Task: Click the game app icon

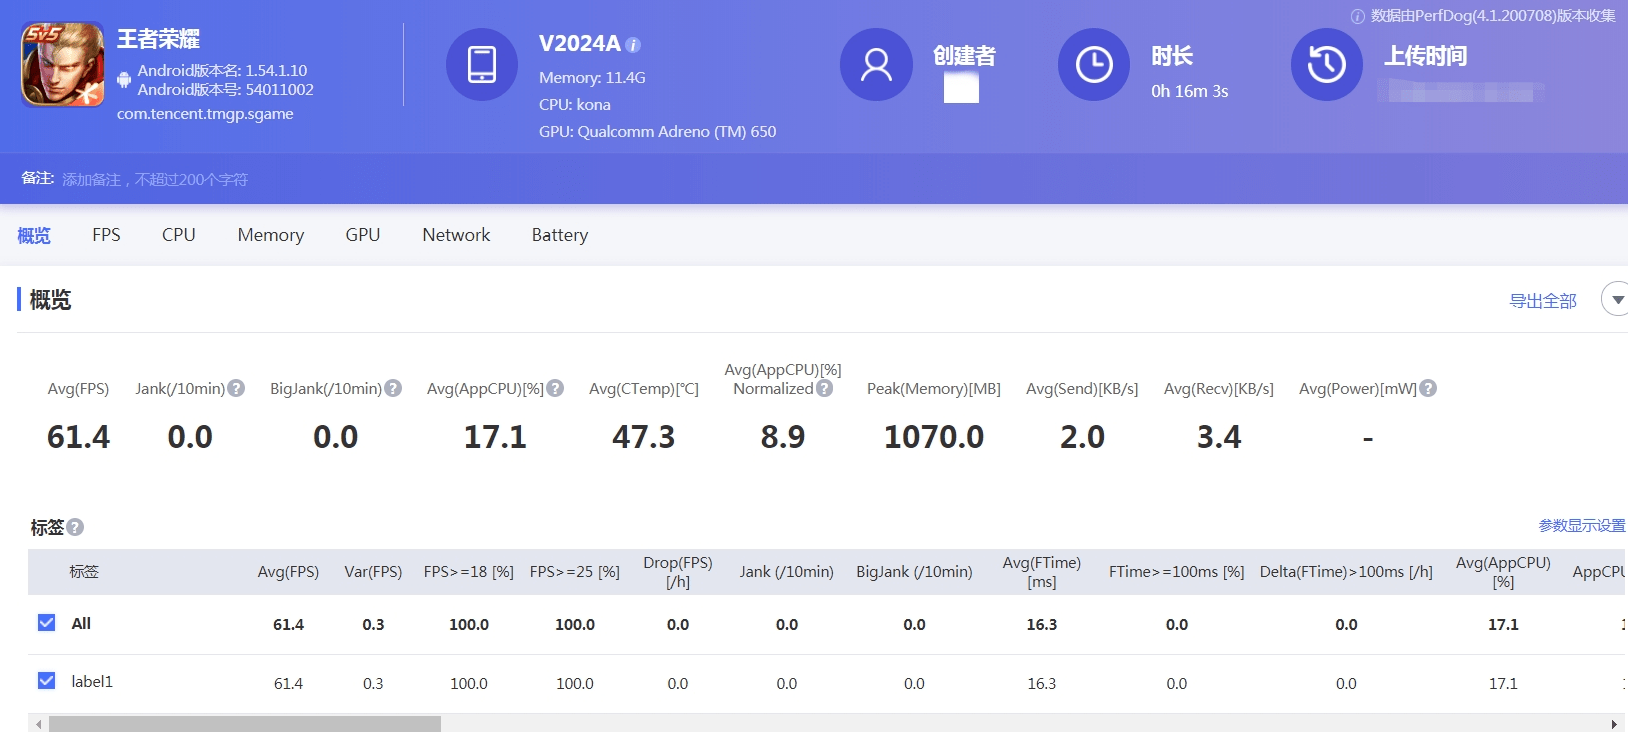Action: (63, 65)
